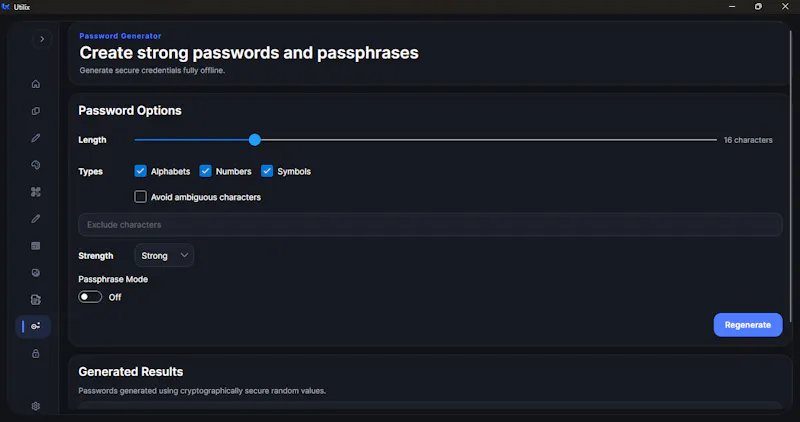Screen dimensions: 800x422
Task: Disable the Symbols checkbox
Action: pyautogui.click(x=267, y=171)
